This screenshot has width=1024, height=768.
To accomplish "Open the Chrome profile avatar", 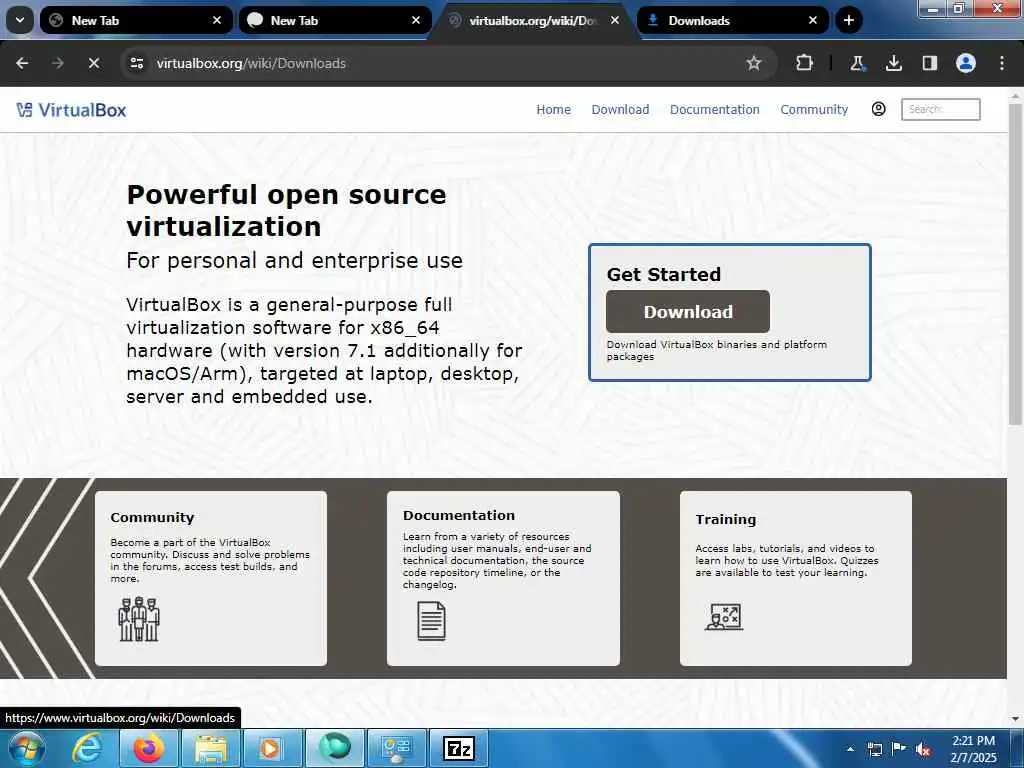I will (x=966, y=63).
